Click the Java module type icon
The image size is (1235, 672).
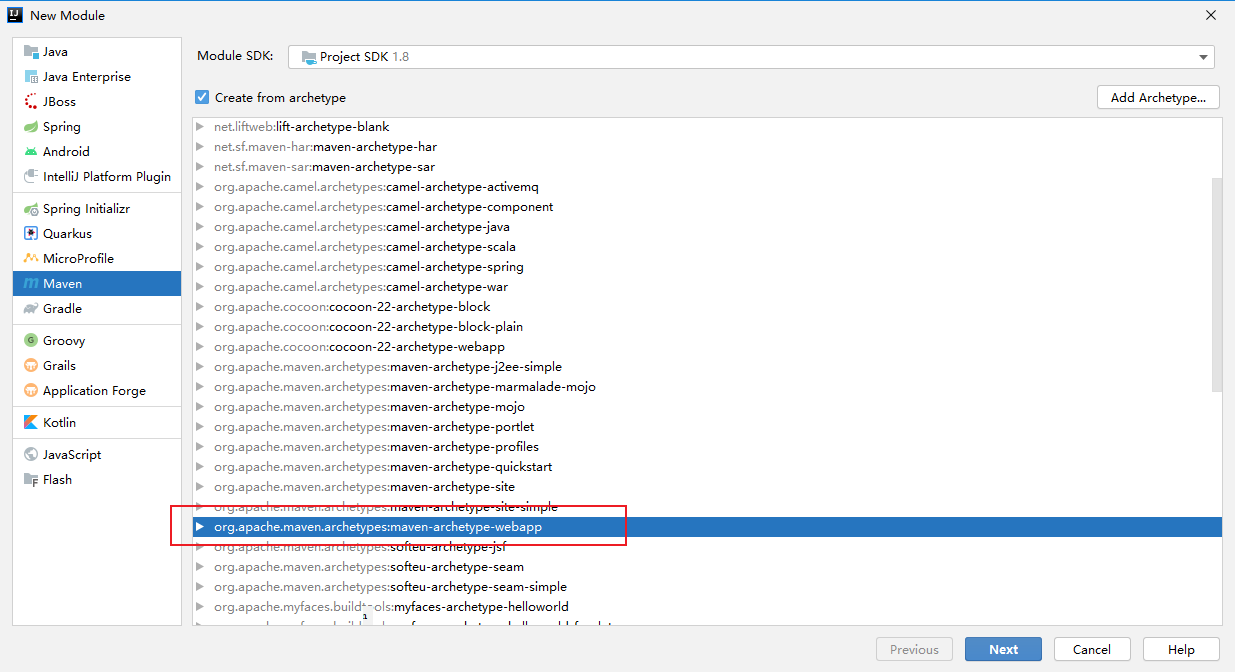pos(31,52)
